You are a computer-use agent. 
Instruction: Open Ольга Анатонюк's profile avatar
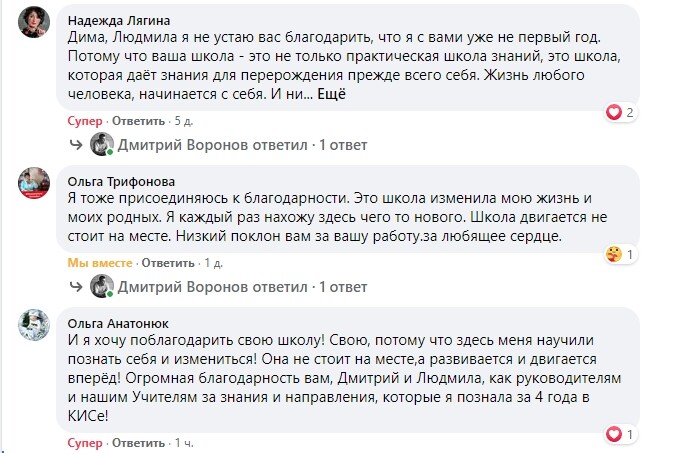(x=35, y=326)
